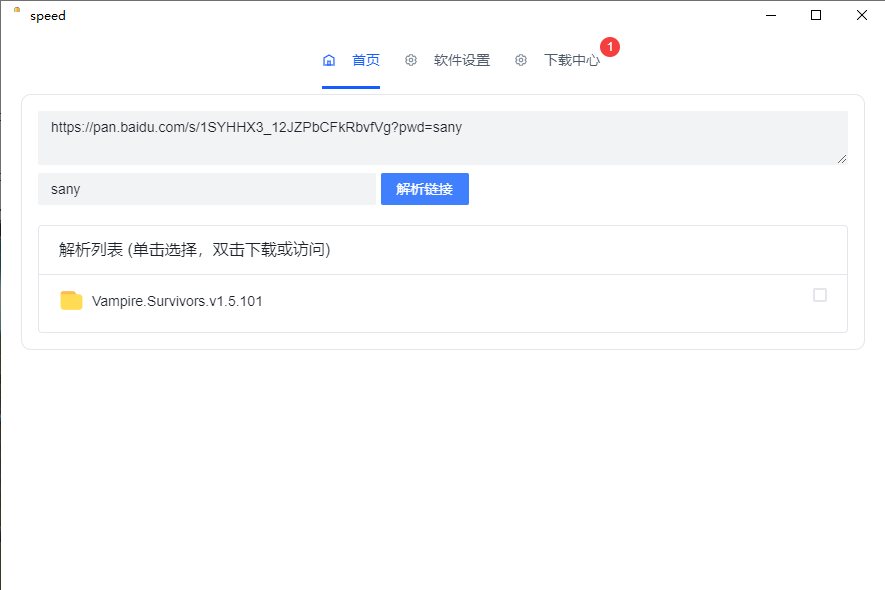Focus the Baidu pan share link text area
Viewport: 885px width, 590px height.
point(442,138)
